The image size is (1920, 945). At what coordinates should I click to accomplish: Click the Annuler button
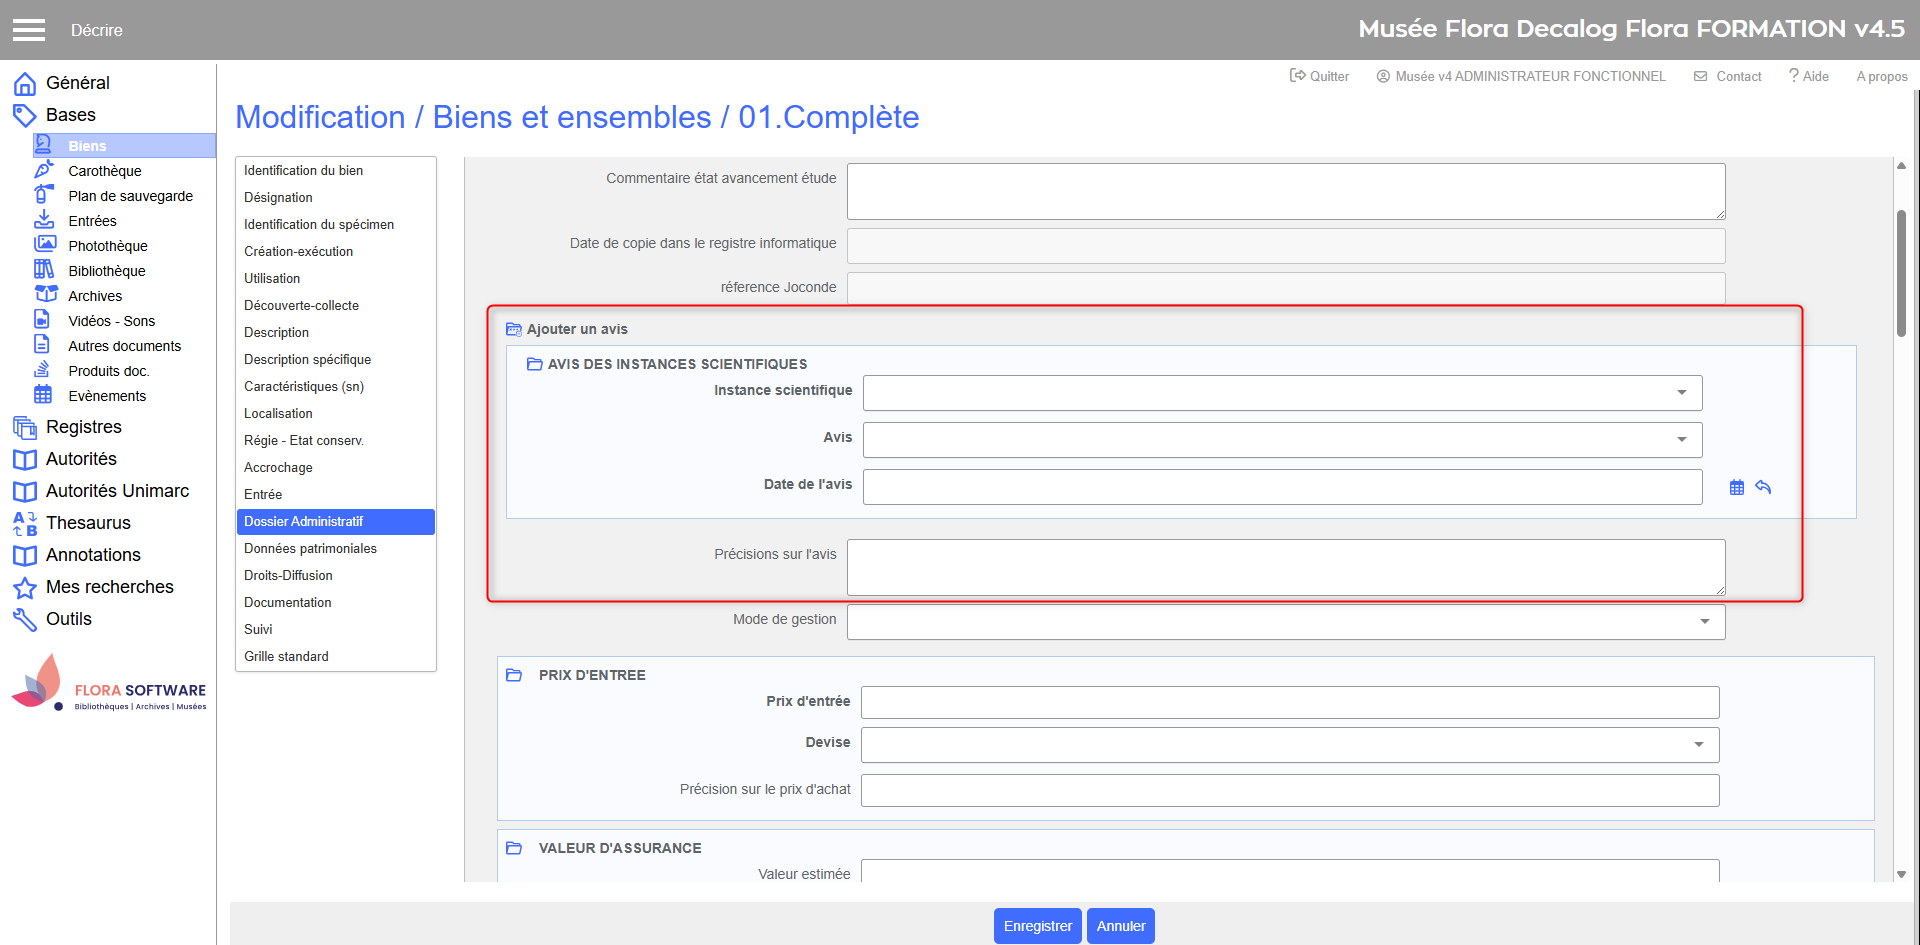point(1120,926)
